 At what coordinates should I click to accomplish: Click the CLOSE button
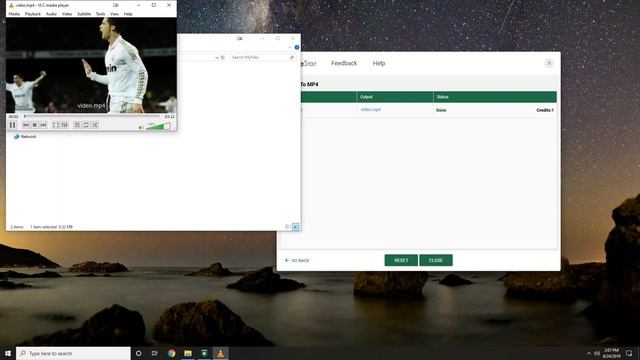tap(436, 260)
